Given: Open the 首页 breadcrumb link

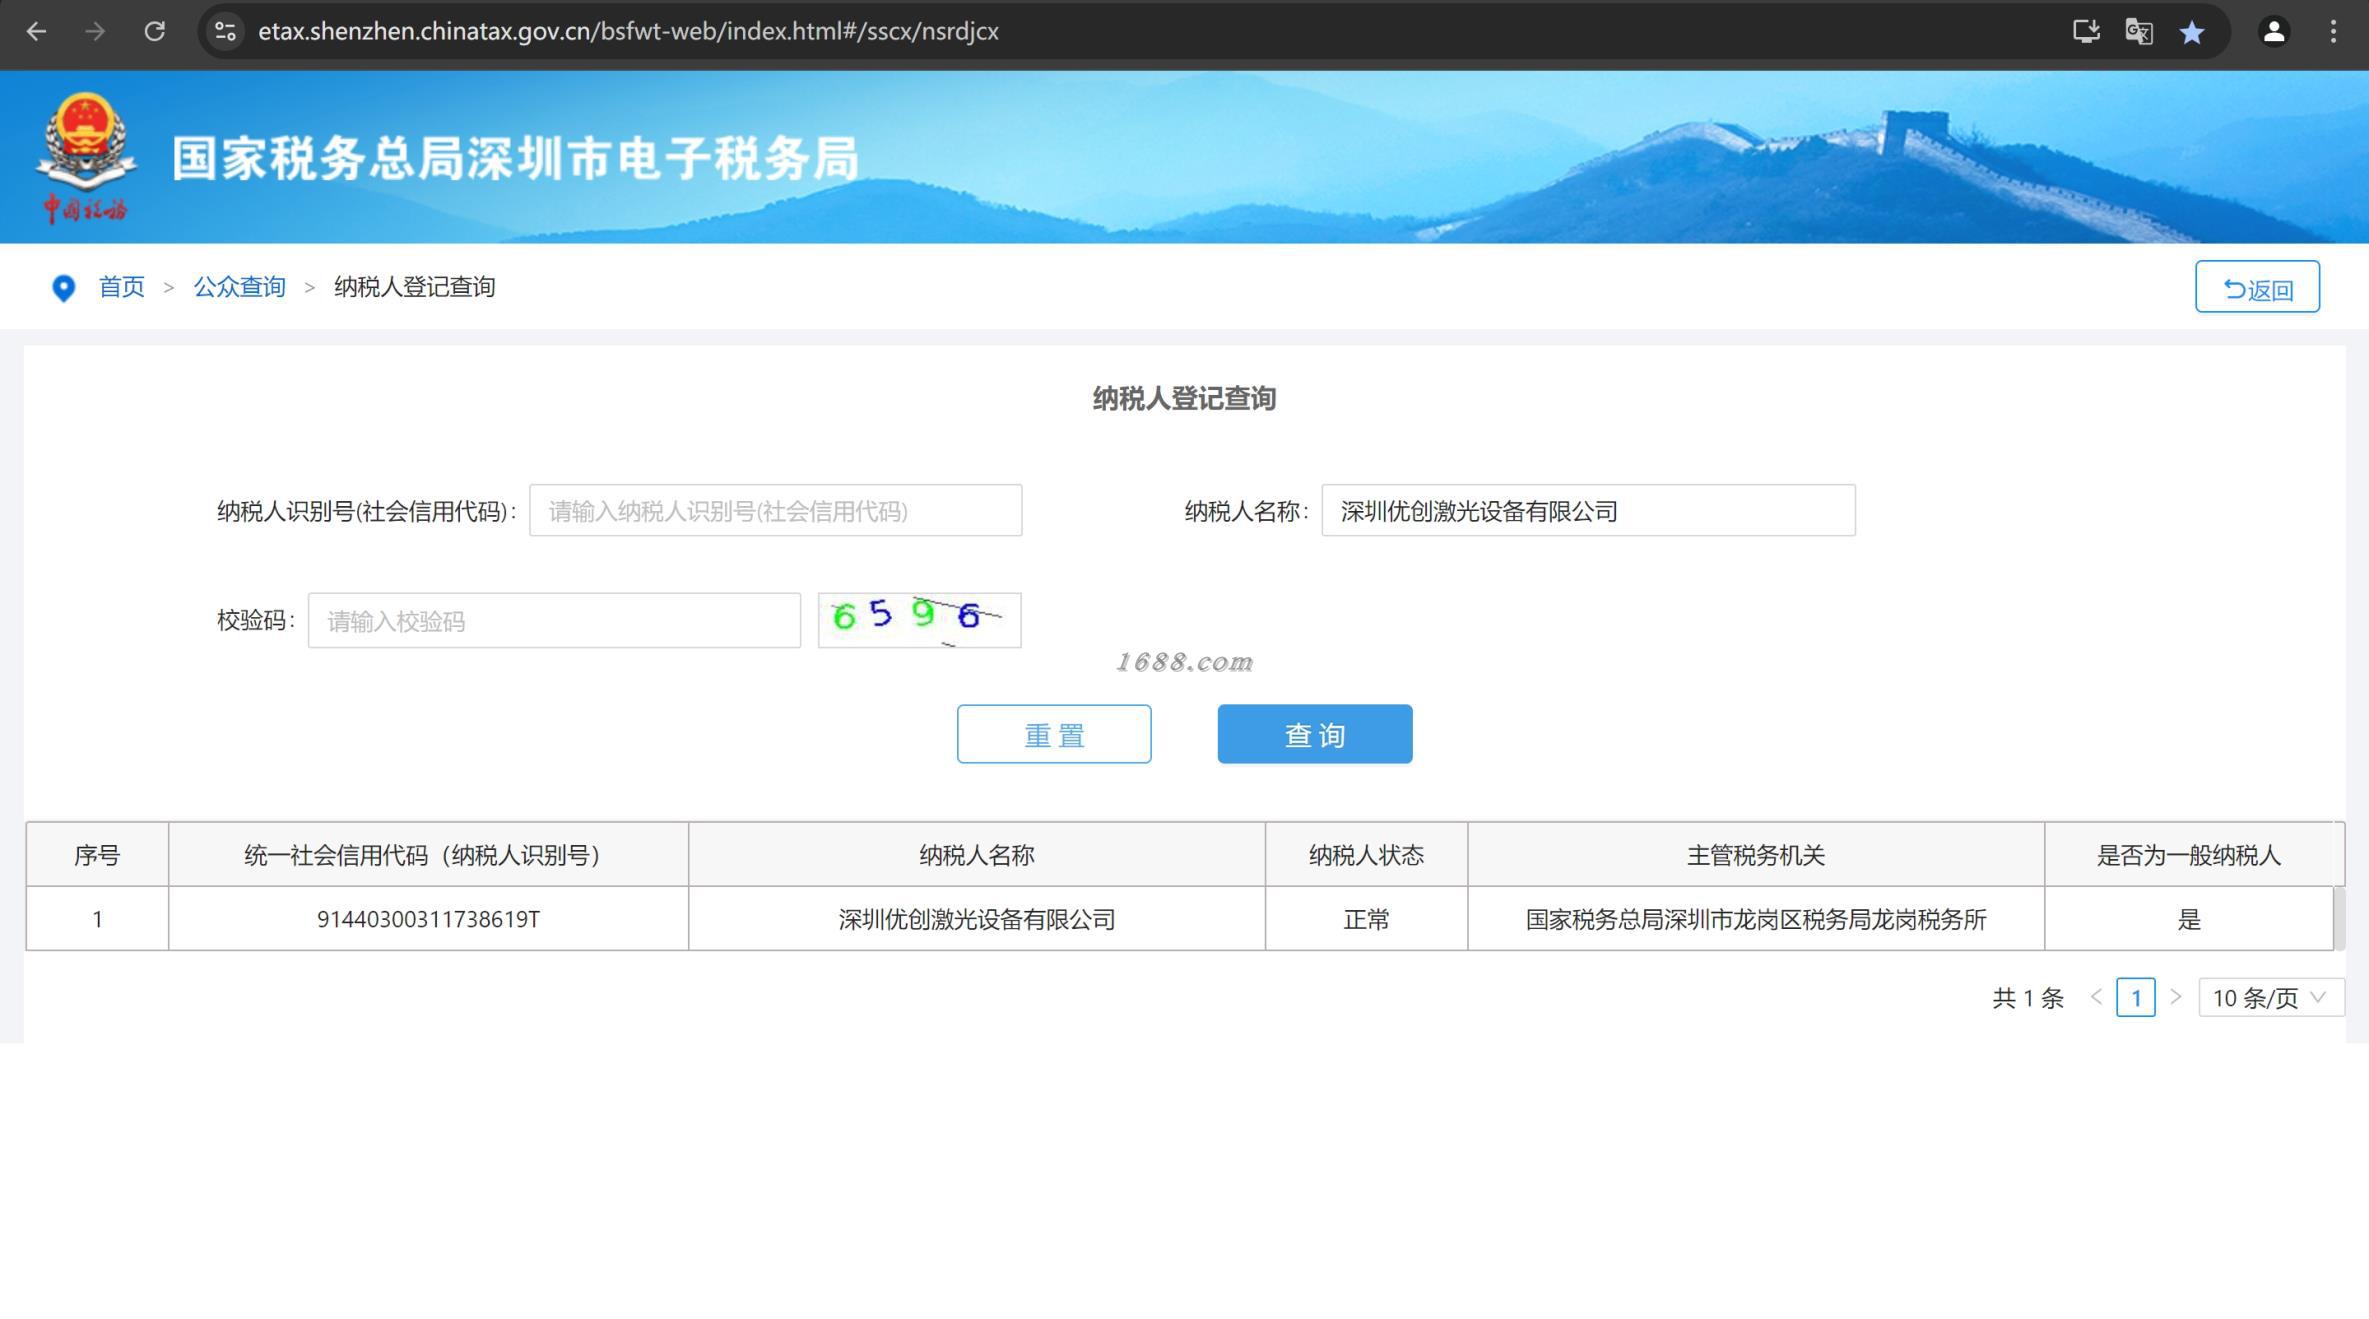Looking at the screenshot, I should click(x=121, y=287).
